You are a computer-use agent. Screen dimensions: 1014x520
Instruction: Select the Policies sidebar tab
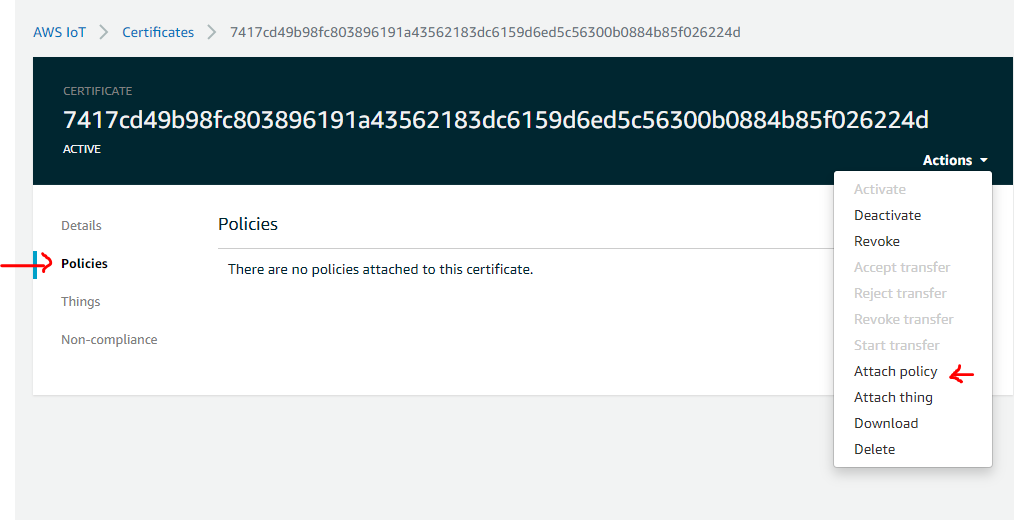click(x=84, y=263)
